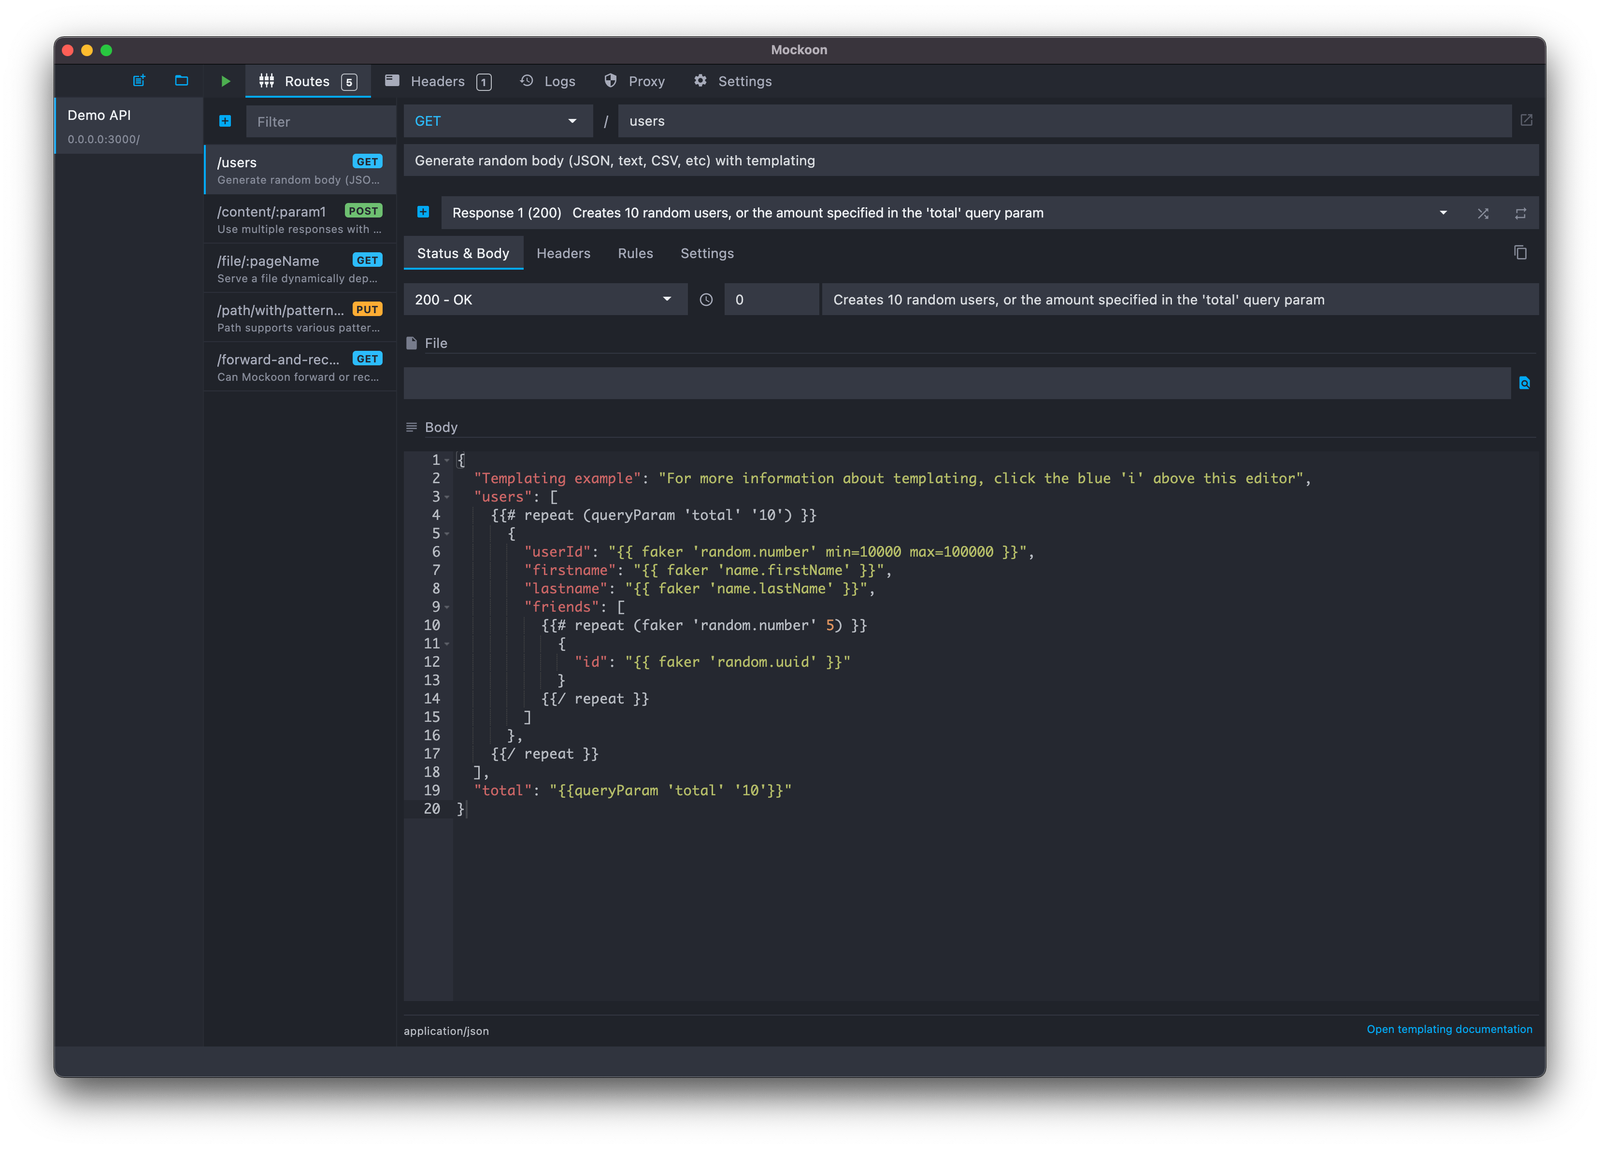Click the new environment icon
Screen dimensions: 1600x1149
139,81
